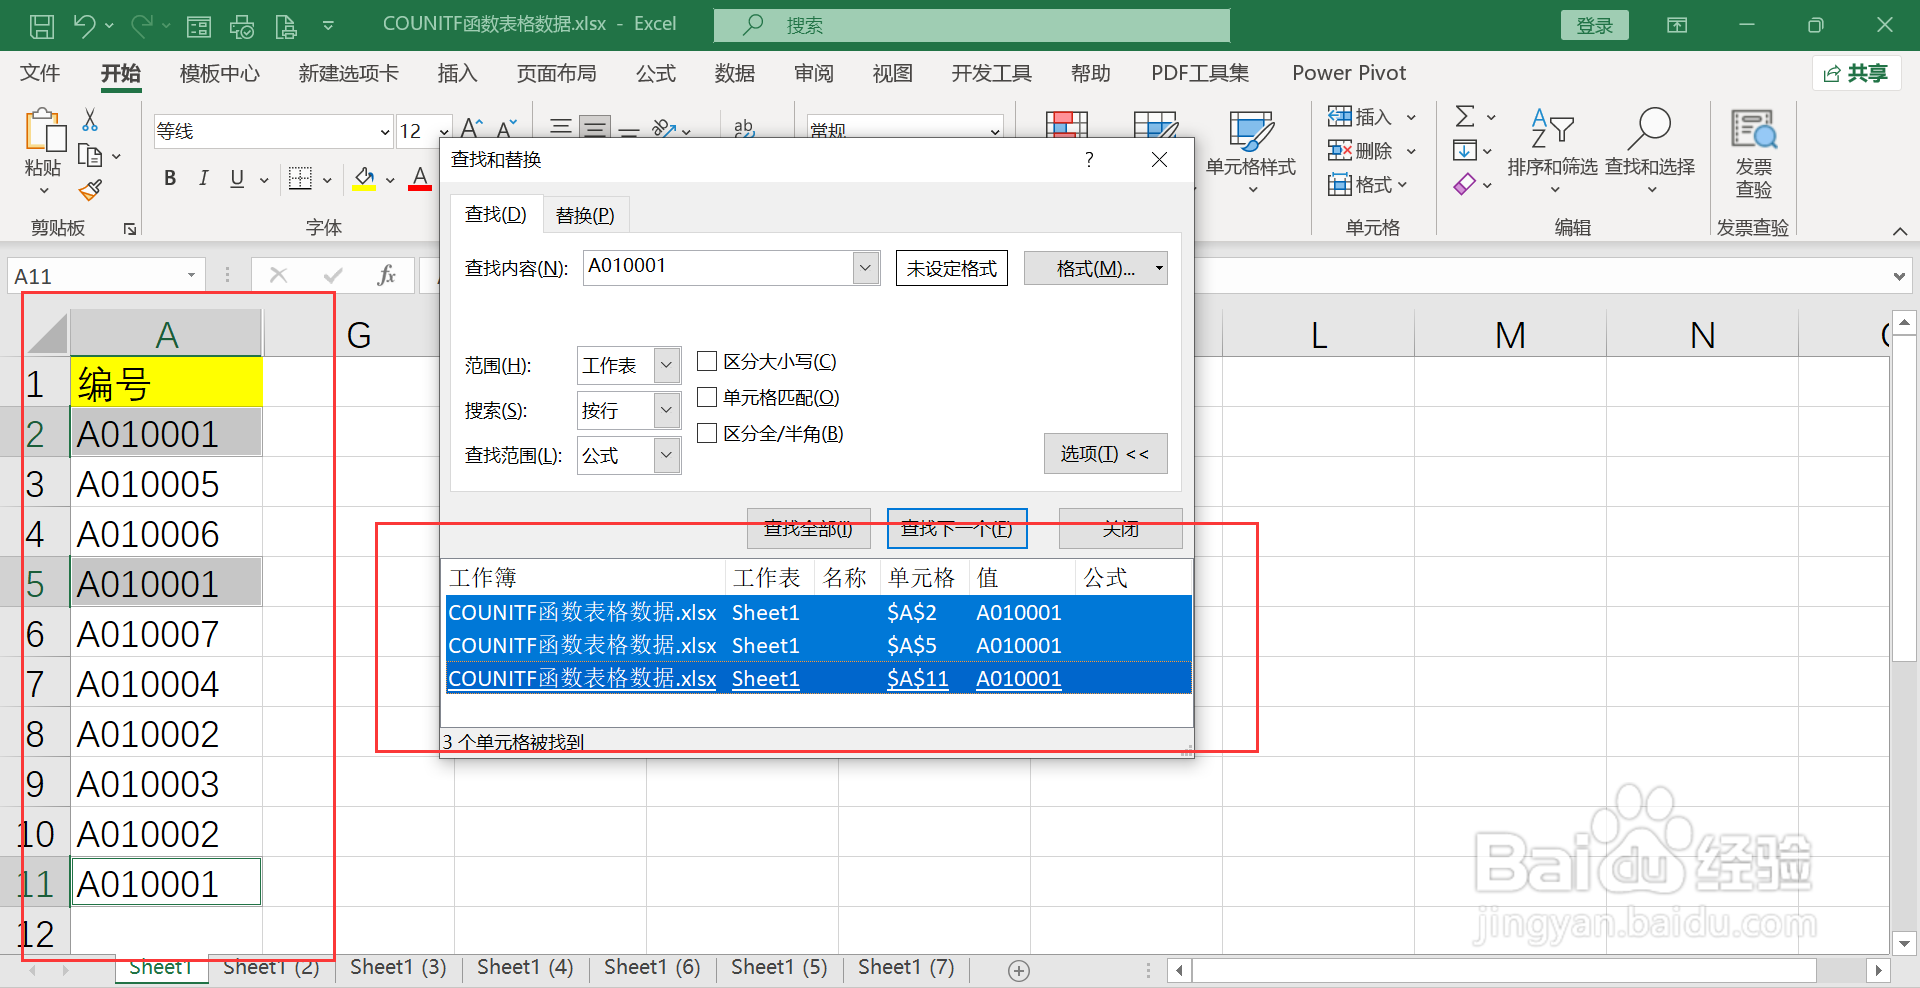Apply bold formatting
The image size is (1920, 988).
coord(169,178)
